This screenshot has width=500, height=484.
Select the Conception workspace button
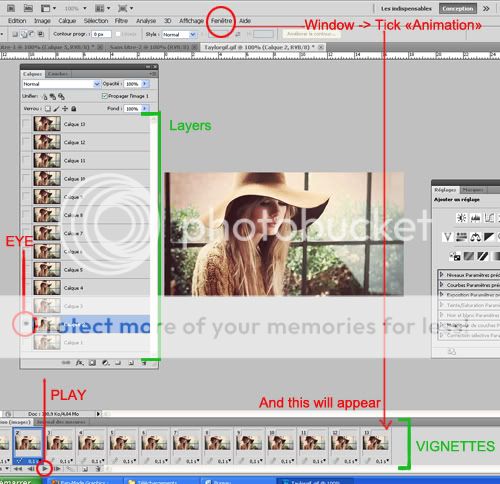click(458, 9)
